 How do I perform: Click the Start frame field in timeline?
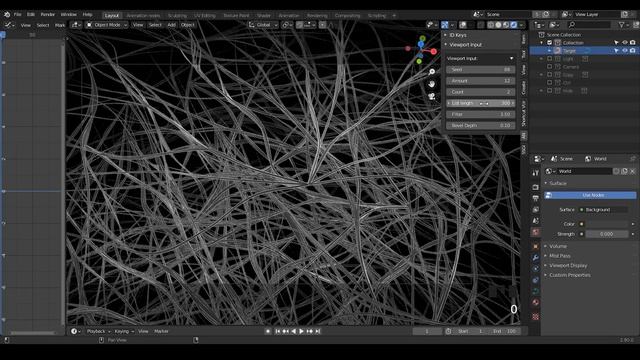coord(470,331)
